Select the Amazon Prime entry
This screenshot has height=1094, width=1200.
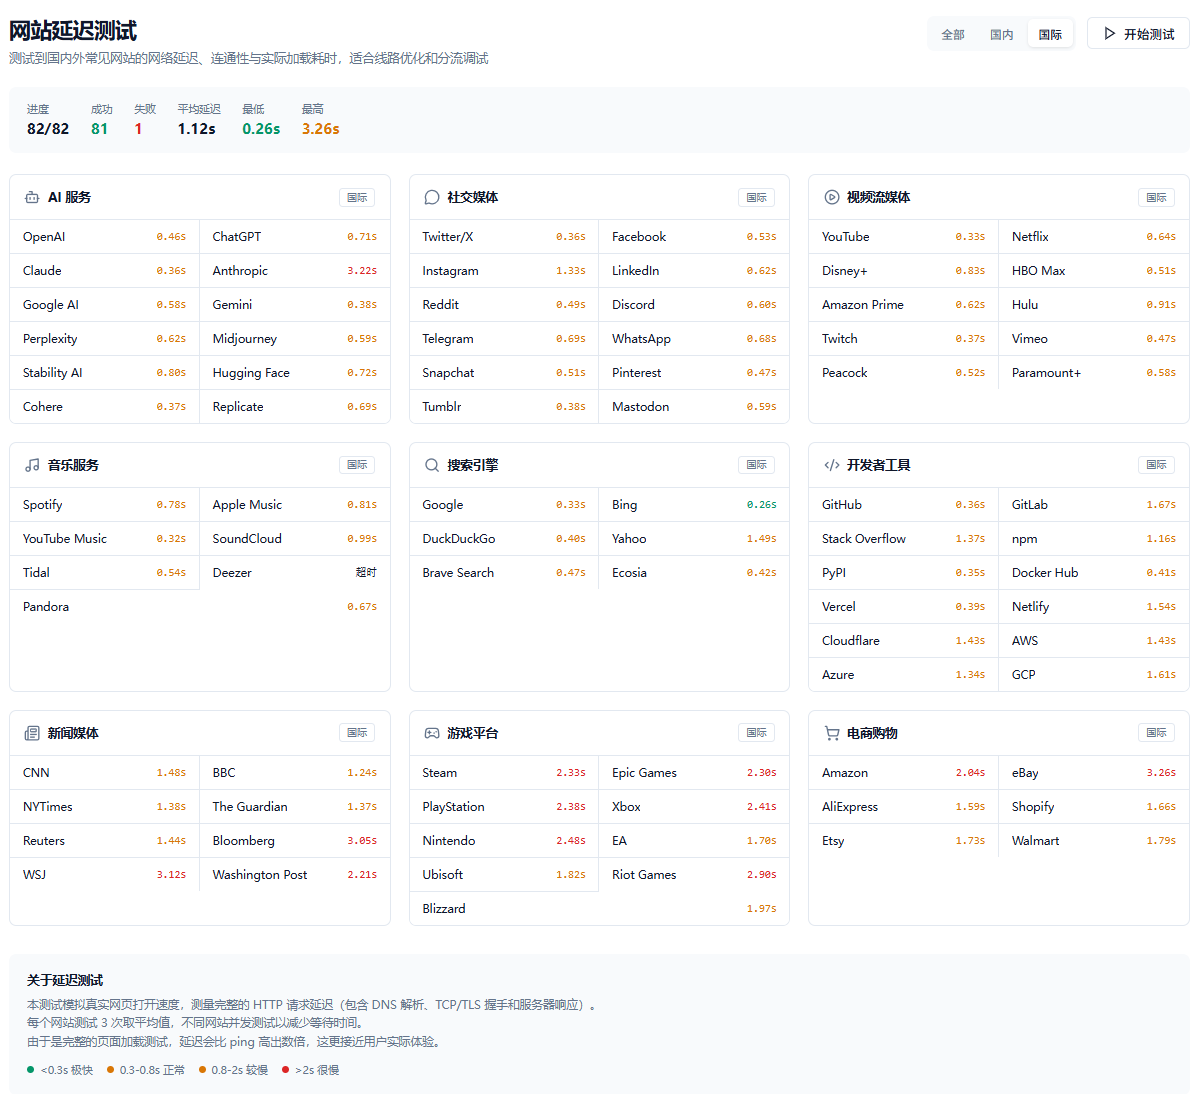click(x=904, y=305)
